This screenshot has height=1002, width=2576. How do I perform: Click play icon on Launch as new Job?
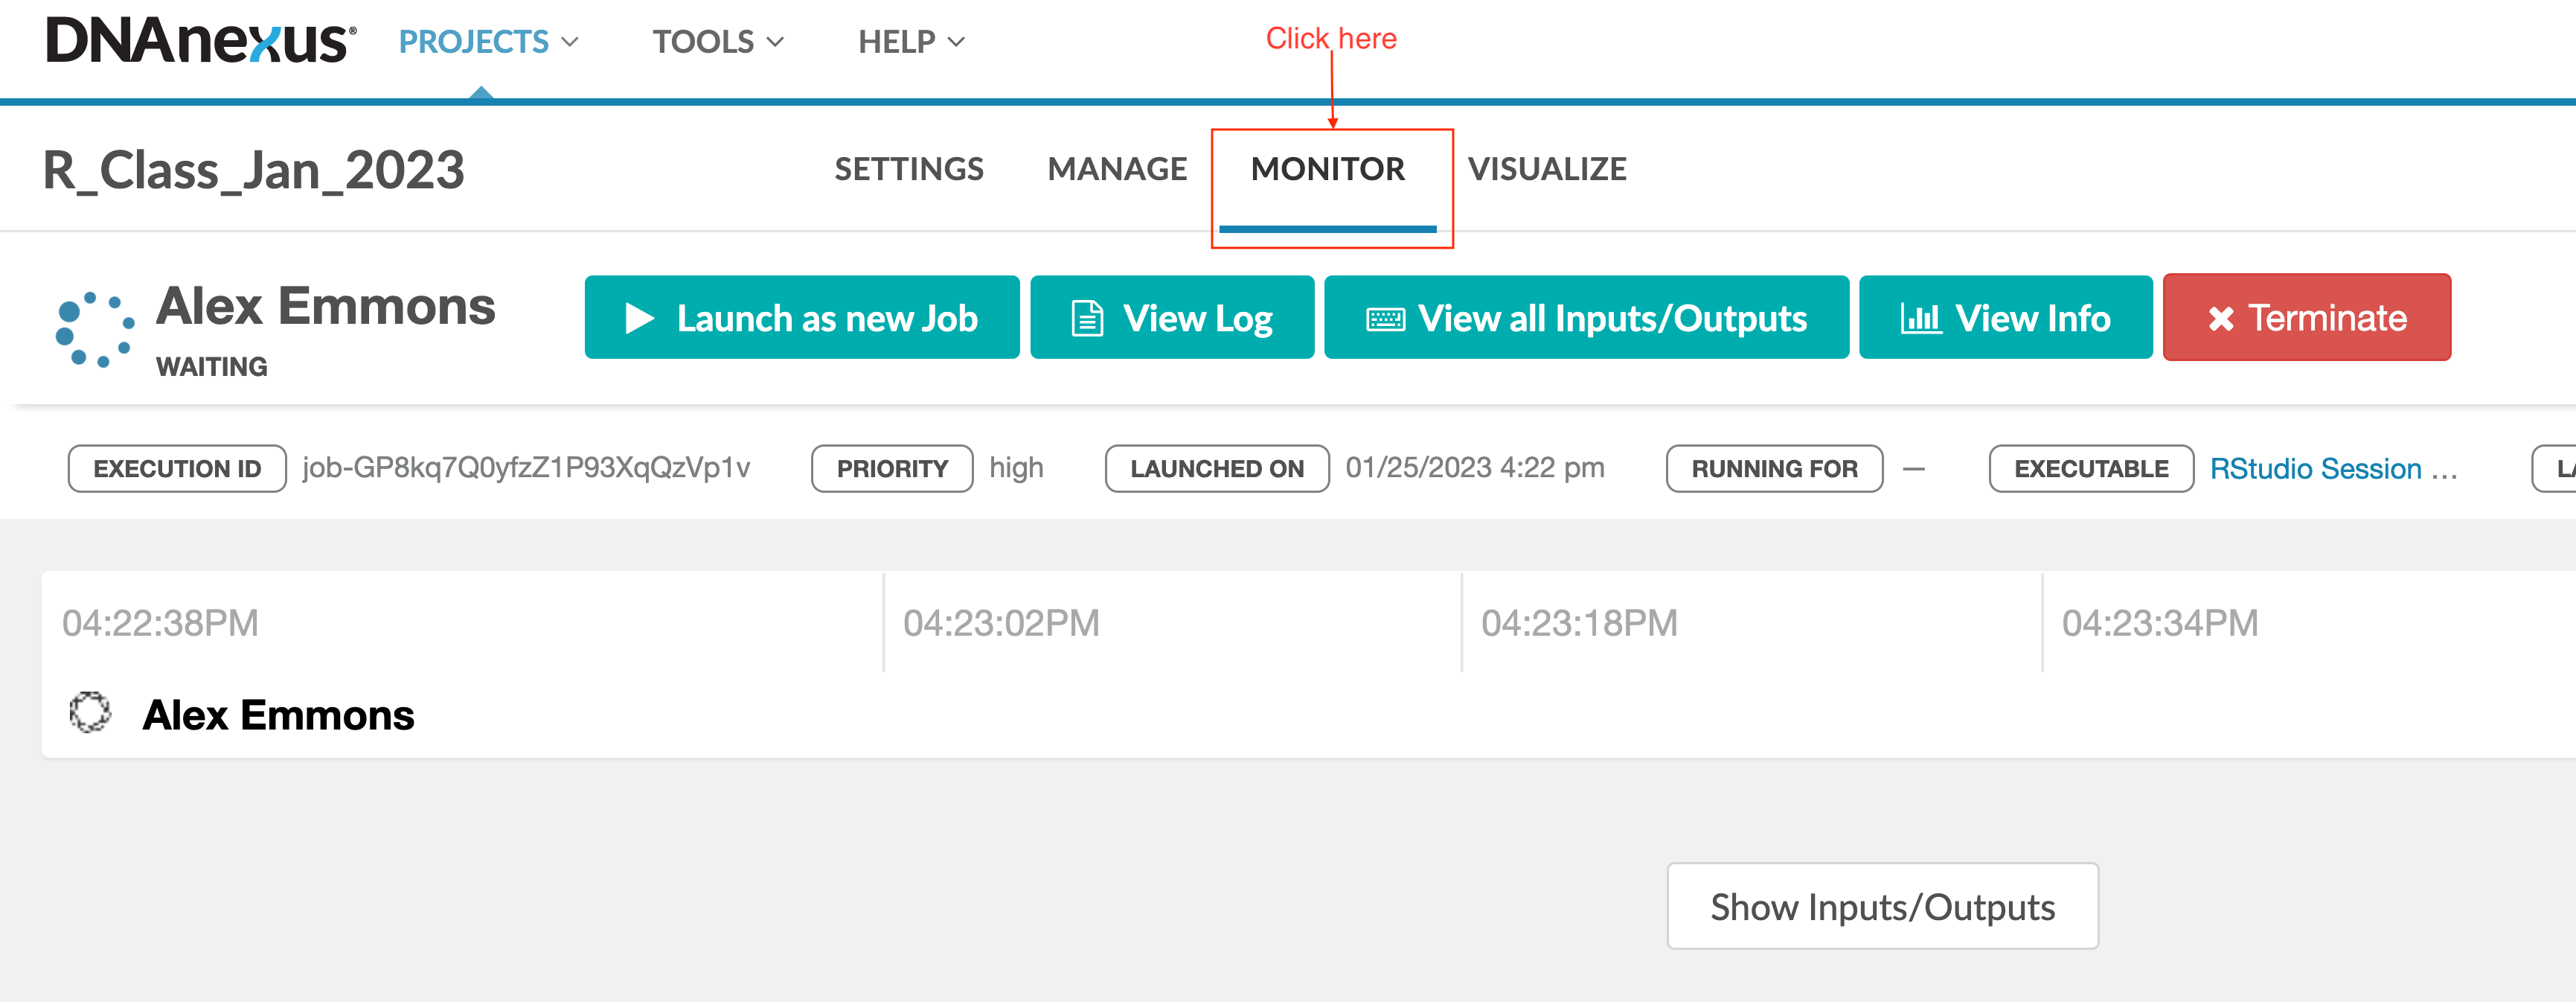point(639,319)
